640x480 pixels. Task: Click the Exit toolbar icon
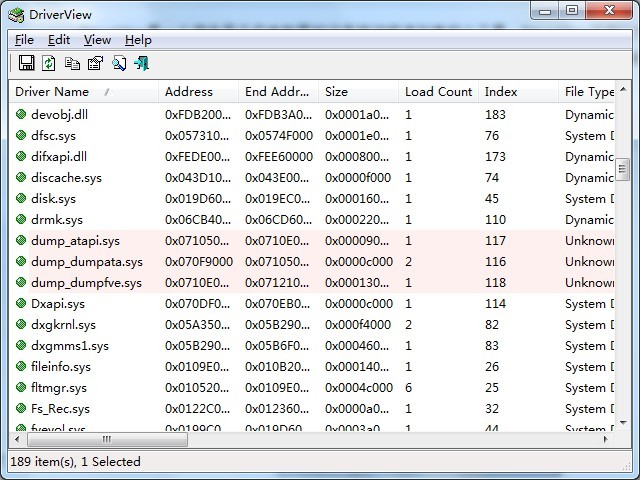pyautogui.click(x=141, y=63)
